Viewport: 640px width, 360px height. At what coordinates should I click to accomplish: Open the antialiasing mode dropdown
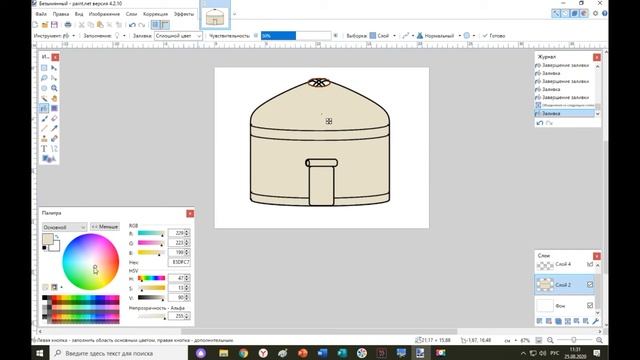coord(408,36)
